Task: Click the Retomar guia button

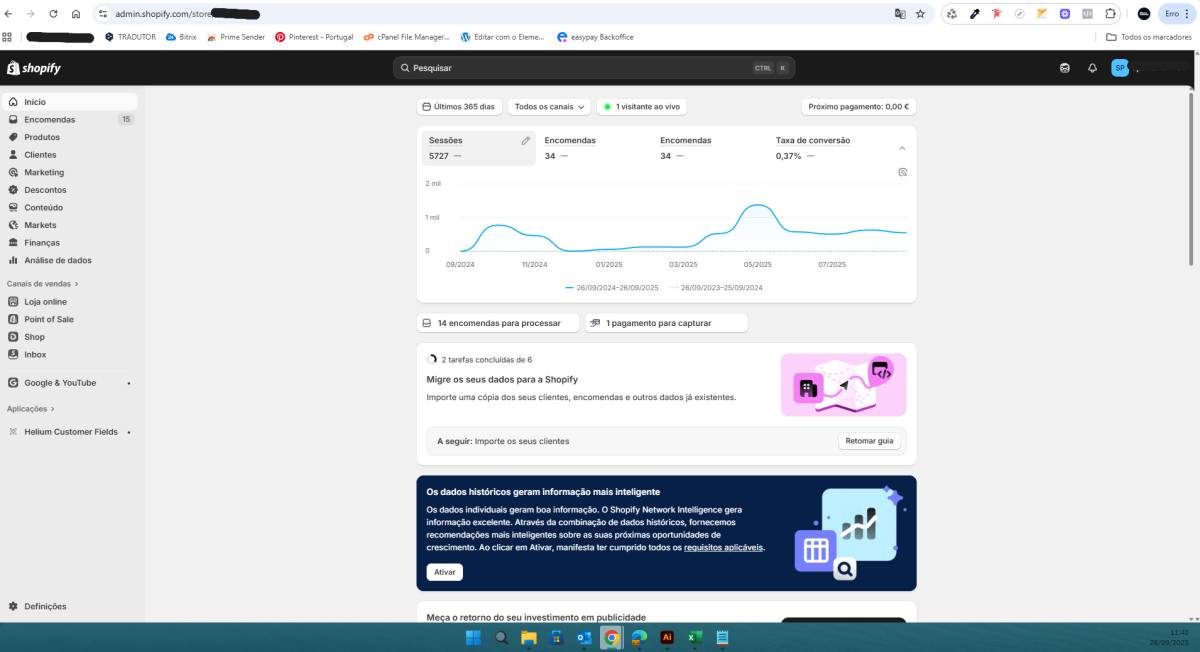Action: (869, 441)
